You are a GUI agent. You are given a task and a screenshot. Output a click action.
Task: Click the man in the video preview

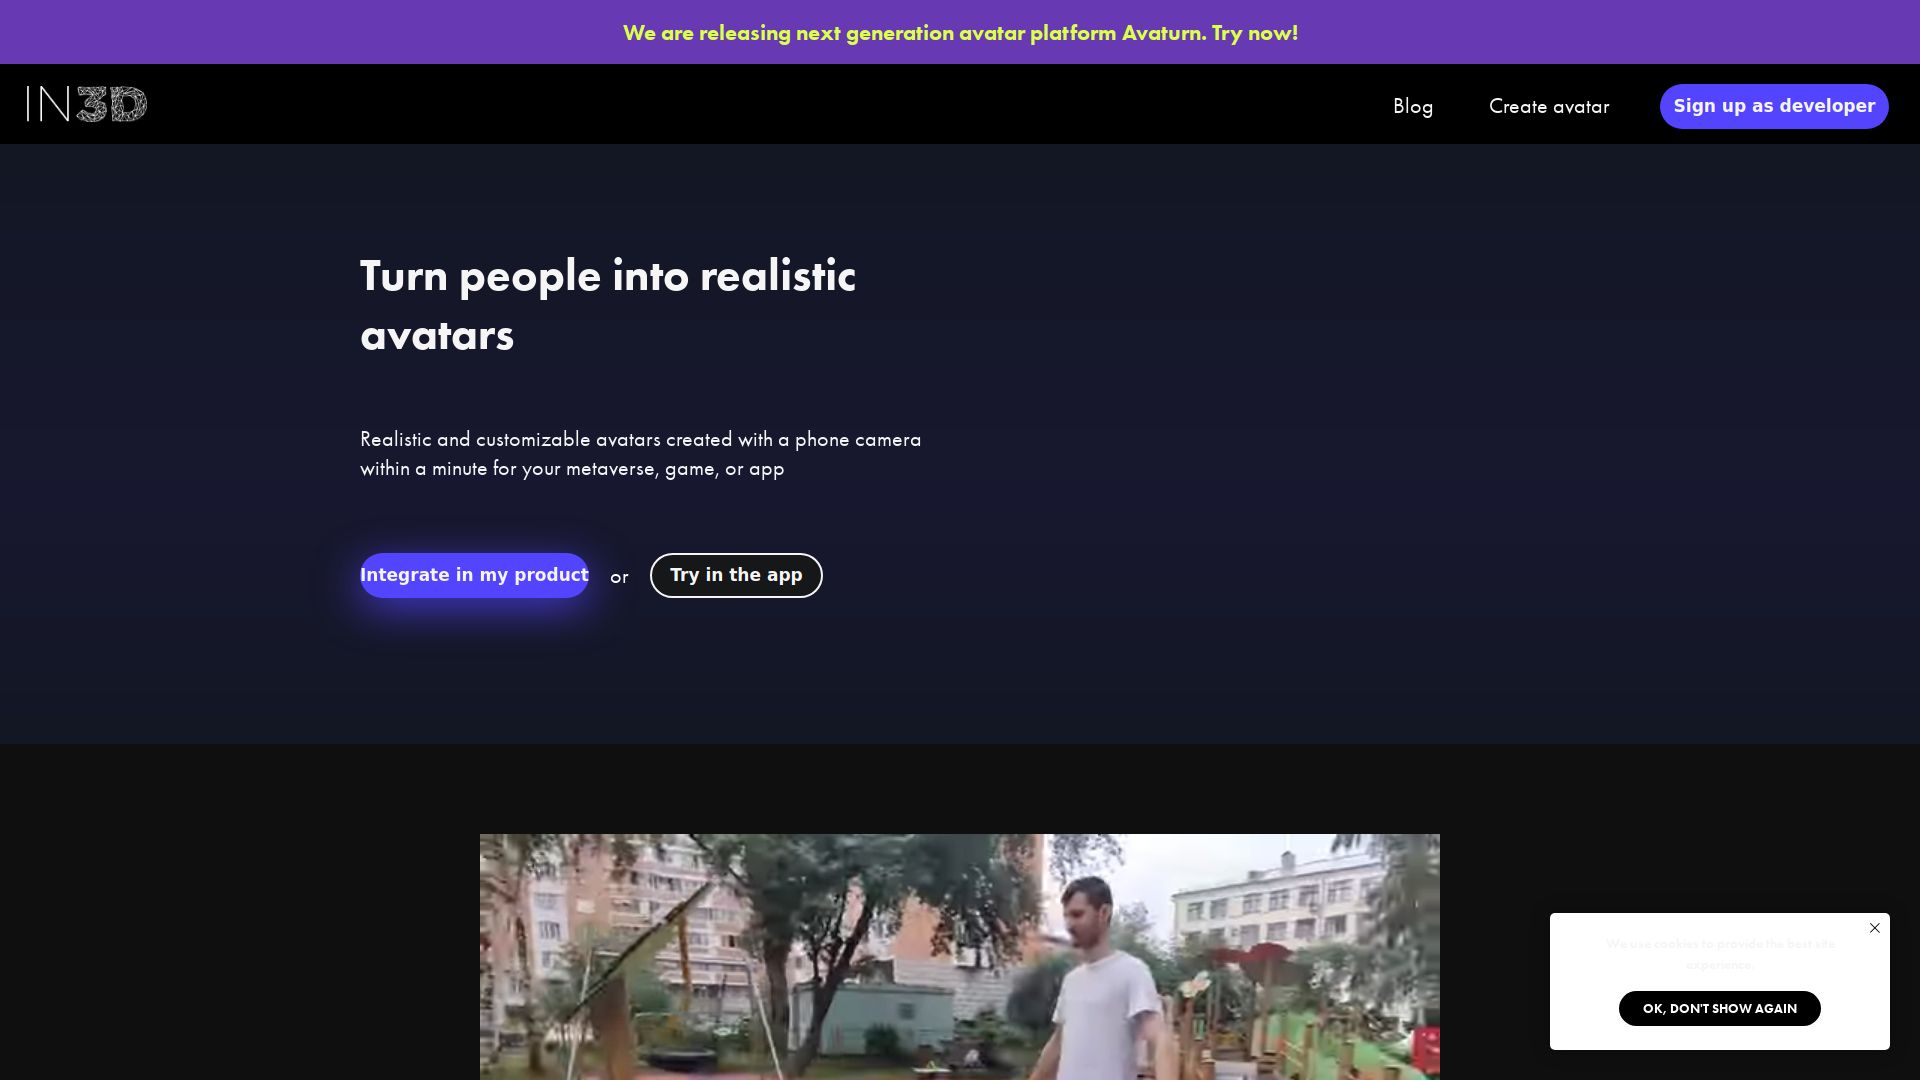(1095, 980)
